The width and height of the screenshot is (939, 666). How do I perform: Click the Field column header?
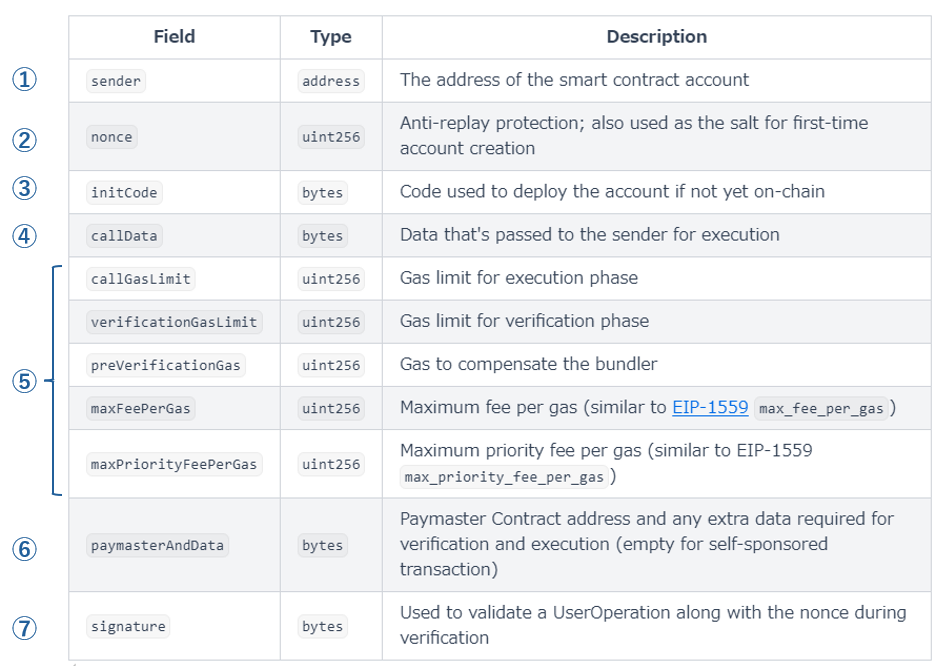coord(174,37)
